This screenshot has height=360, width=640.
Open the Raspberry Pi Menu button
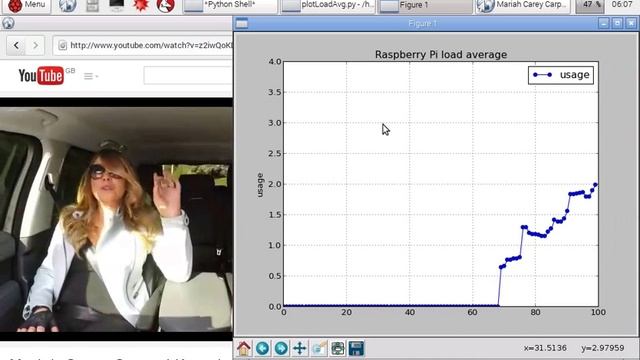pos(27,5)
